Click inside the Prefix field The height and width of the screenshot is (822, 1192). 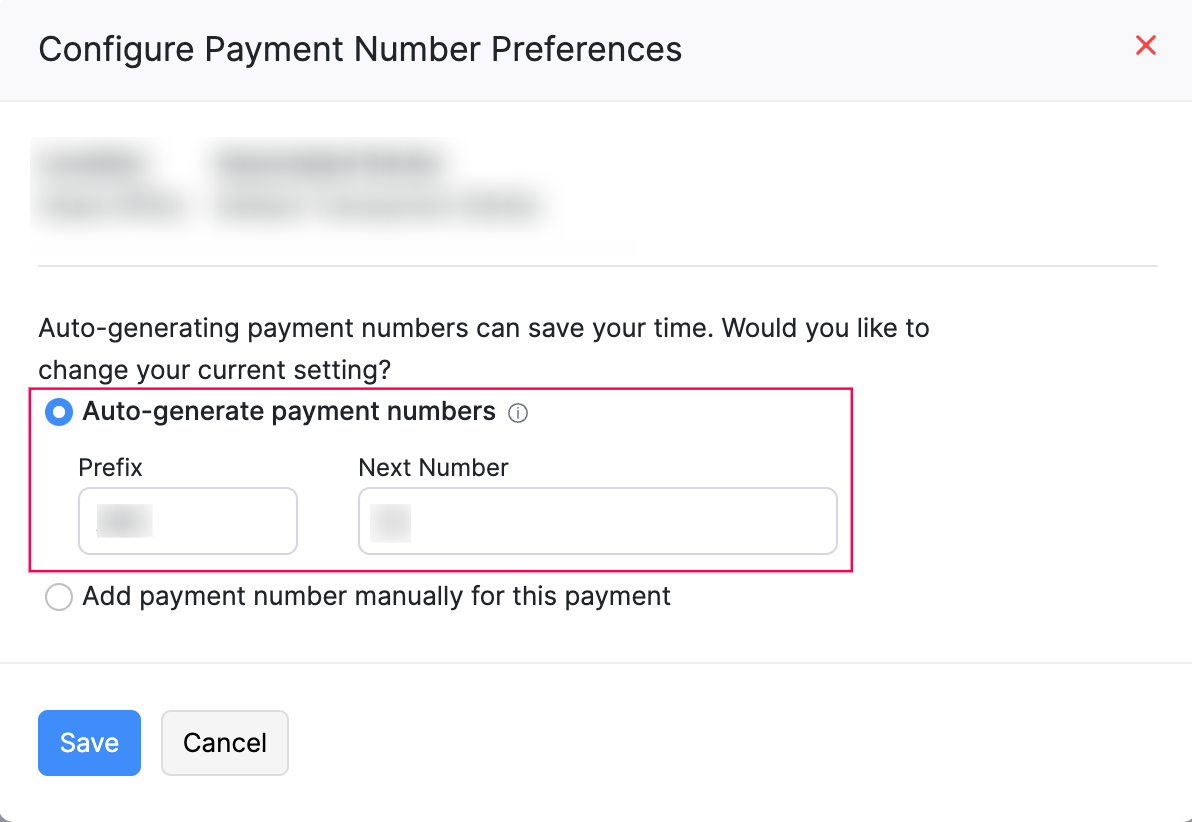(x=187, y=520)
